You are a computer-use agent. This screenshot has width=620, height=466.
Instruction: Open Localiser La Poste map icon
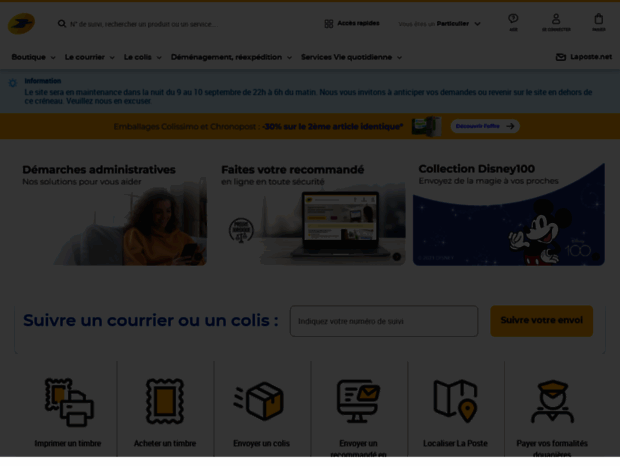click(455, 400)
